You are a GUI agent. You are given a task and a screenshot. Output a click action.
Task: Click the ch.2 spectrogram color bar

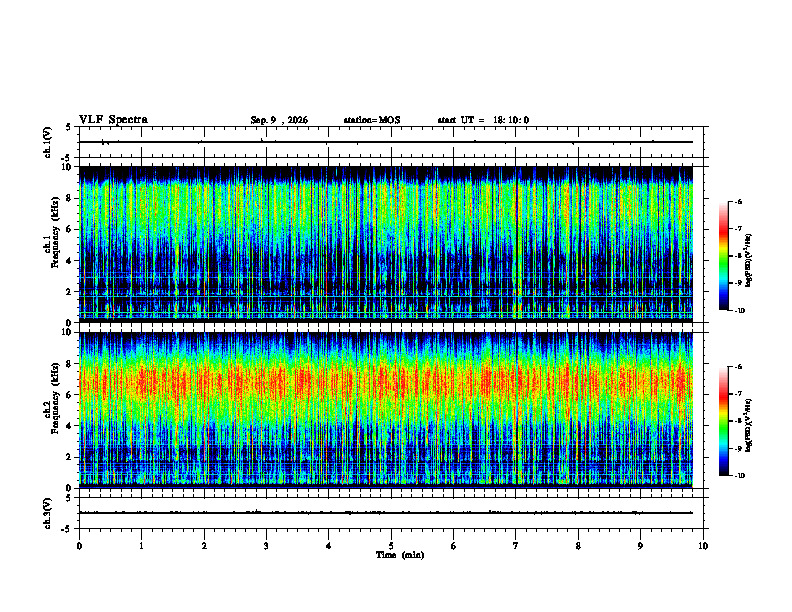pyautogui.click(x=723, y=421)
